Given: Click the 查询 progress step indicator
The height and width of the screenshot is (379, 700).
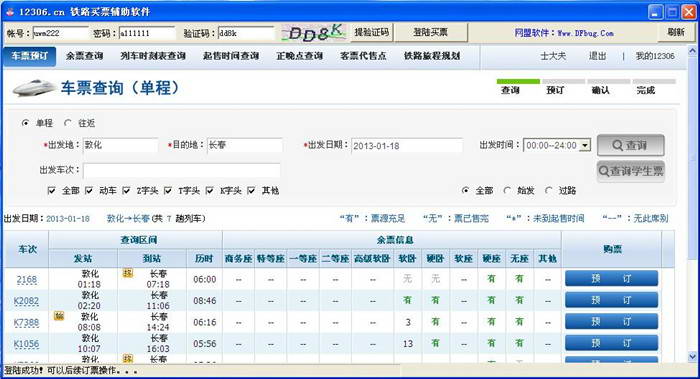Looking at the screenshot, I should [x=518, y=87].
